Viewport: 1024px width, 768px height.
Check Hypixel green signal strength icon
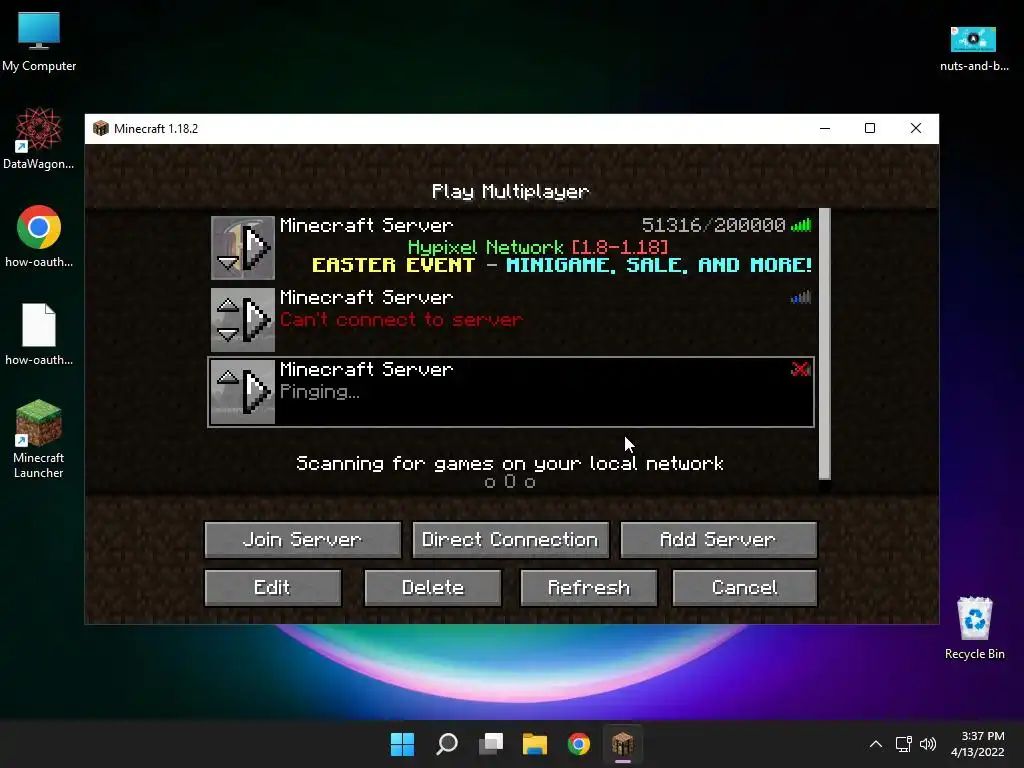tap(801, 225)
